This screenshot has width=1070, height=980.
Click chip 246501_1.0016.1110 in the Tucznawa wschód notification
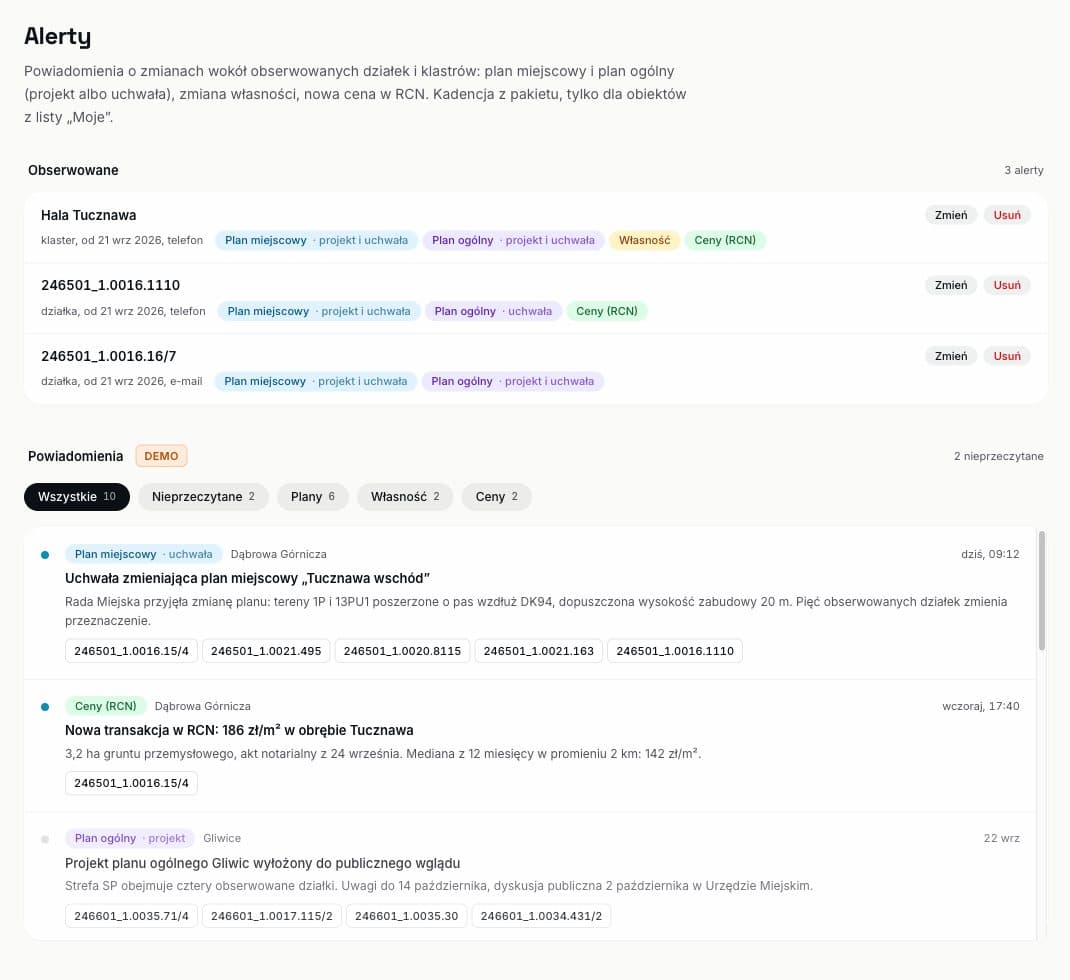[675, 651]
